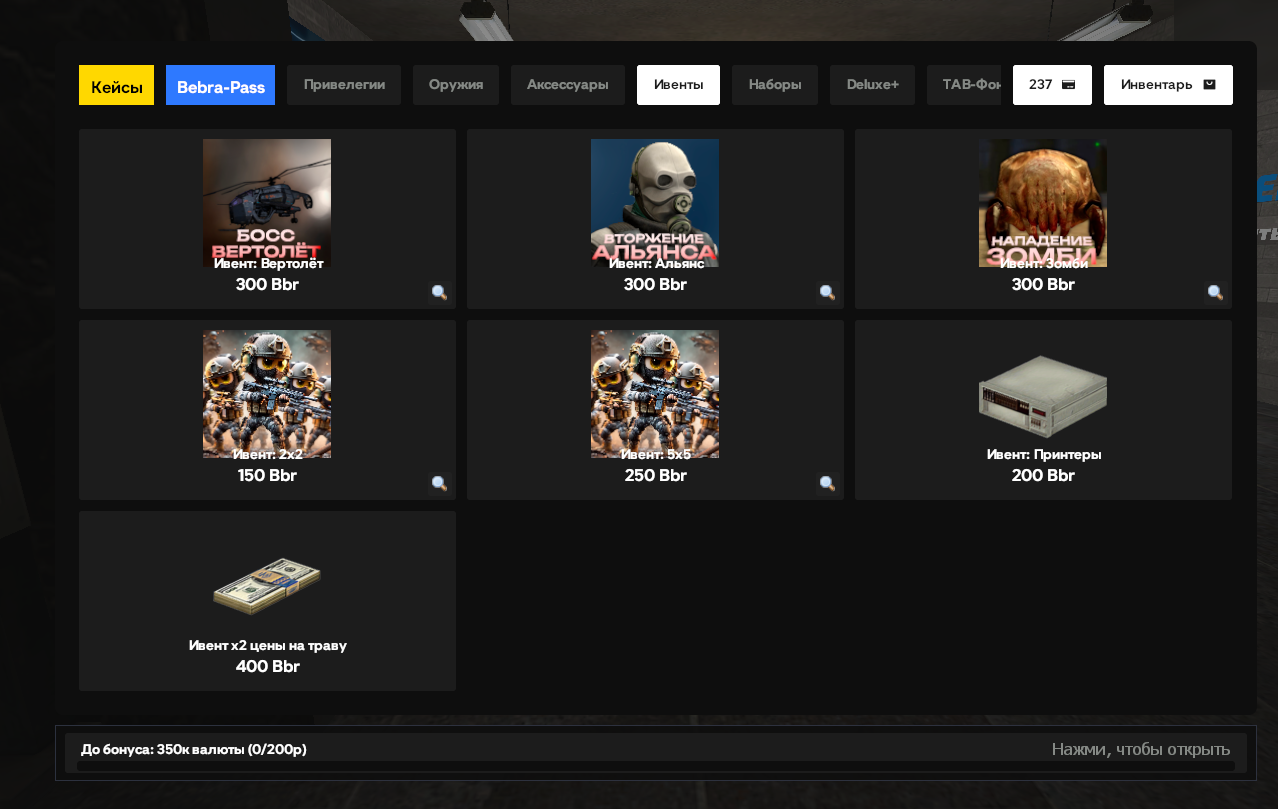Click the Ивент: Альянс label
Viewport: 1278px width, 809px height.
click(657, 263)
